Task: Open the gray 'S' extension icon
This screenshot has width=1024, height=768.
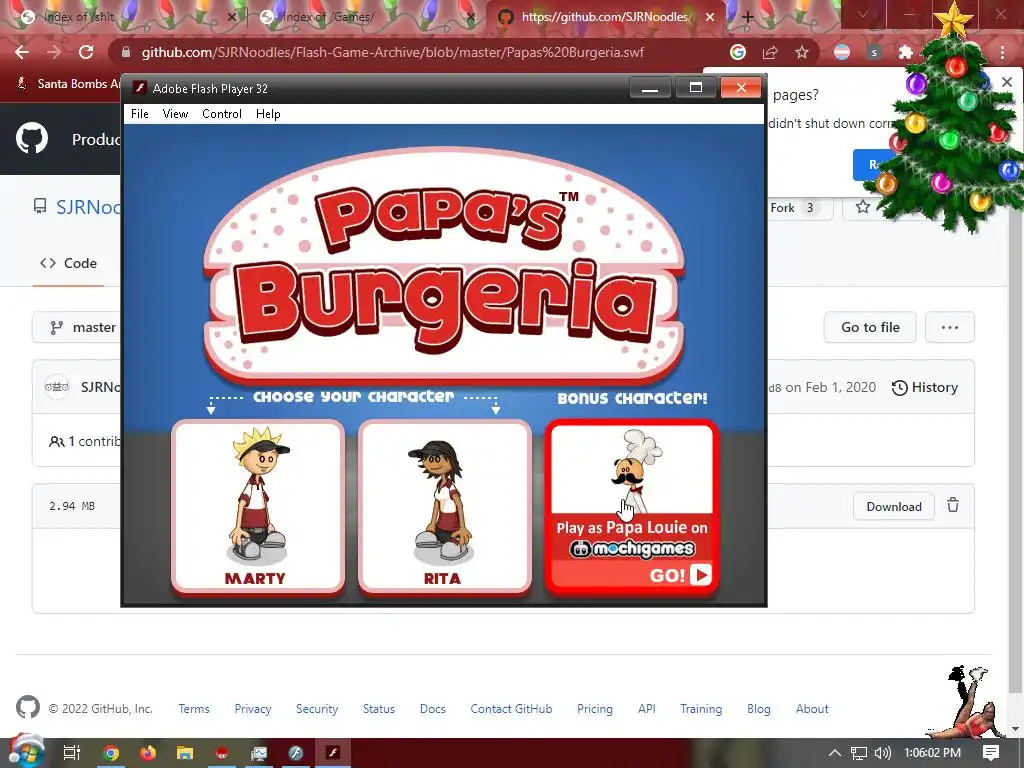Action: click(874, 52)
